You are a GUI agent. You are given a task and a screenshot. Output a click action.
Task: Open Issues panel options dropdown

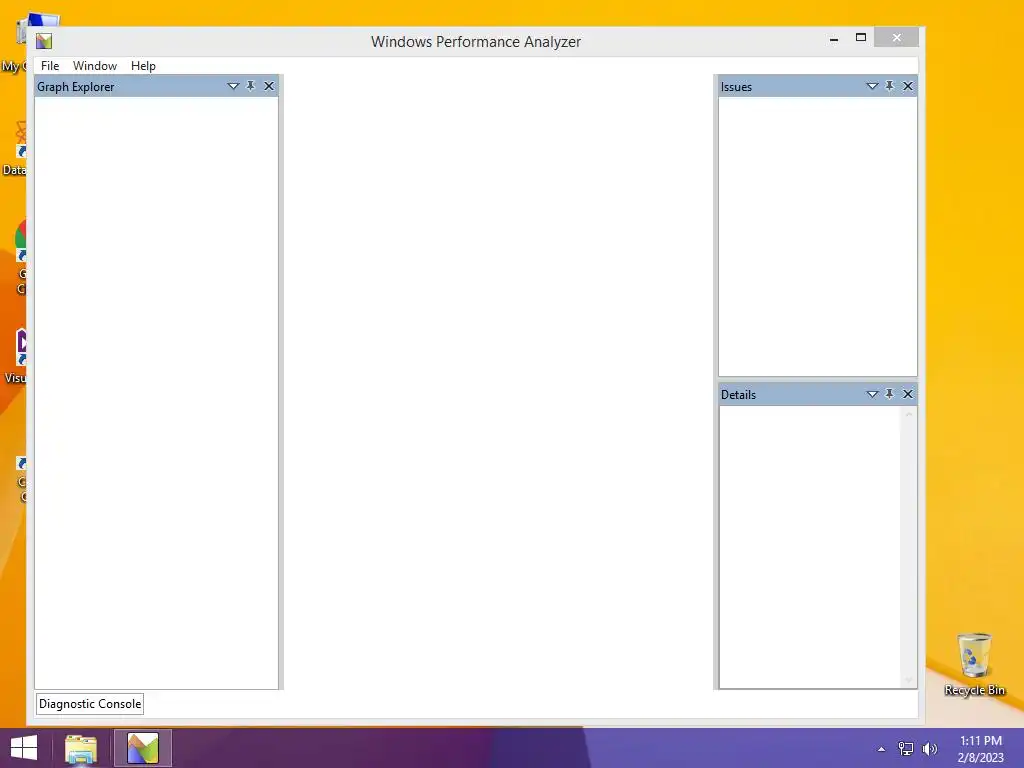[872, 86]
